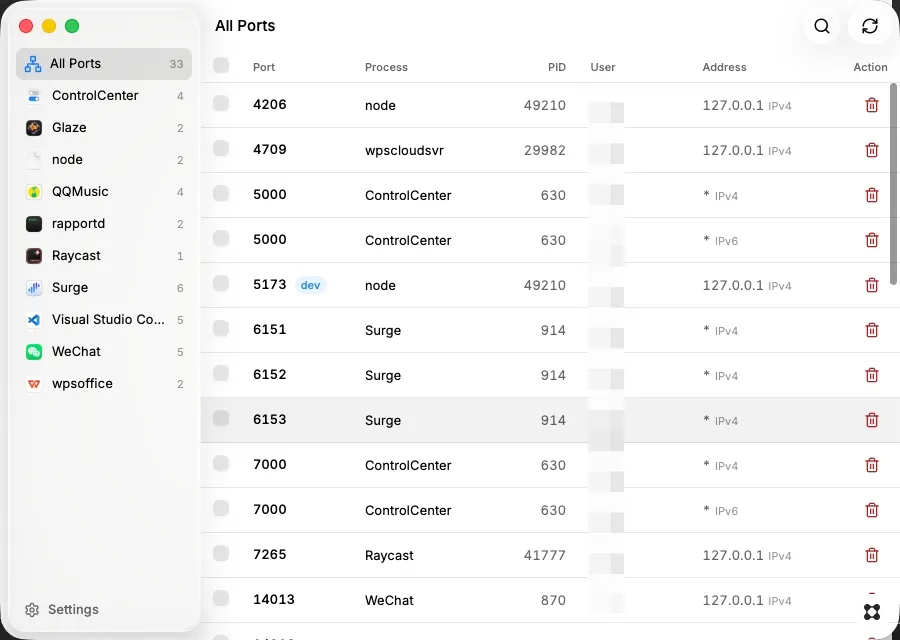Click the 127.0.0.1 address of port 7265
Viewport: 900px width, 640px height.
pos(733,556)
